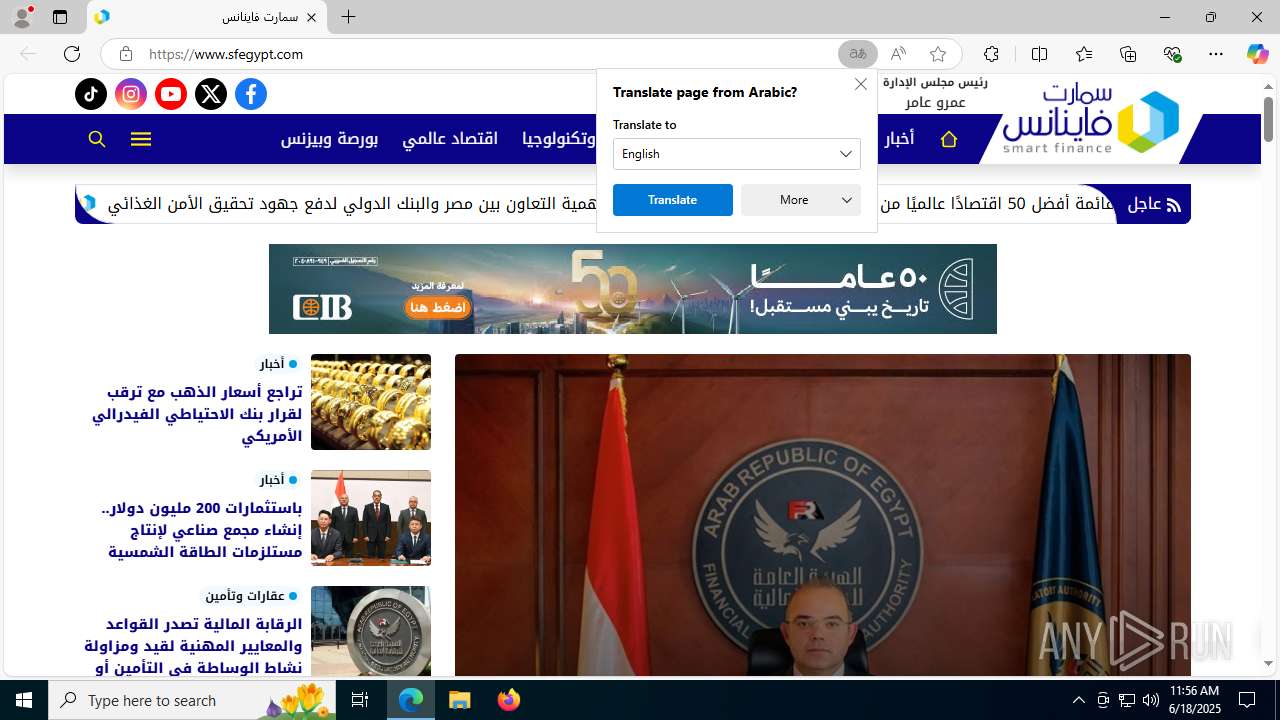Open officials signing ceremony thumbnail
Image resolution: width=1280 pixels, height=720 pixels.
point(371,518)
